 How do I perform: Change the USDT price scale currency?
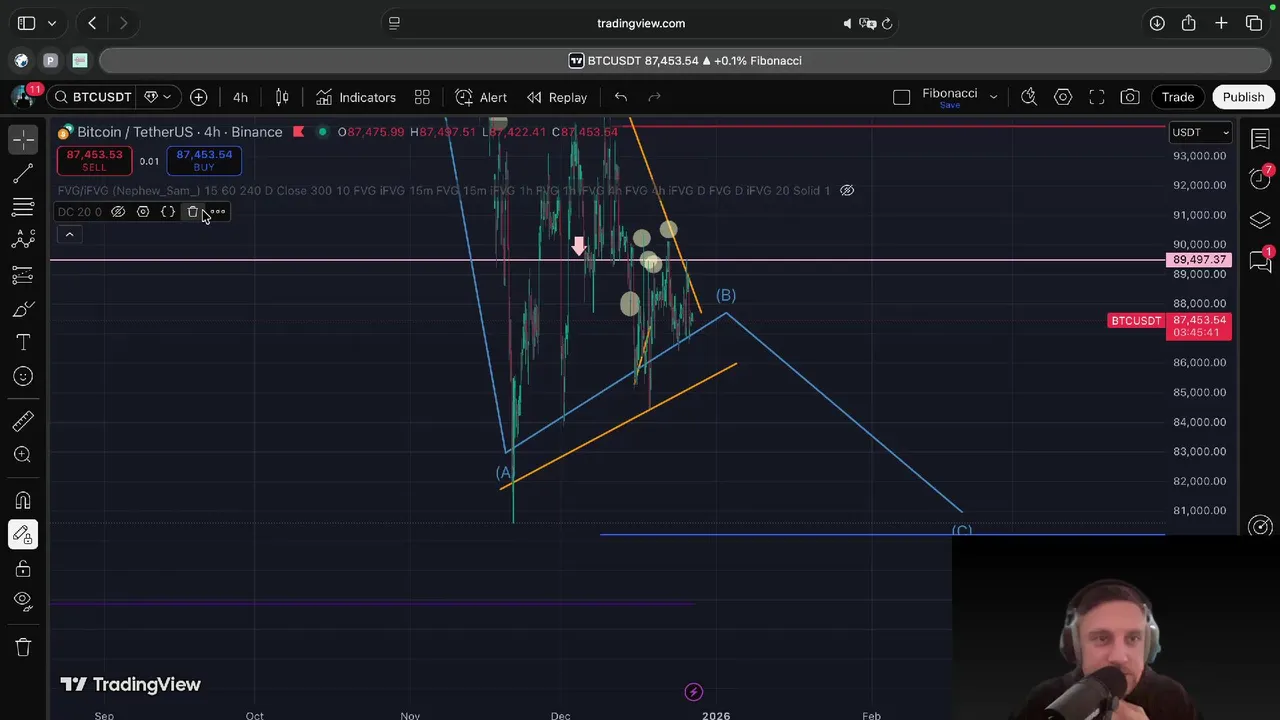1201,132
